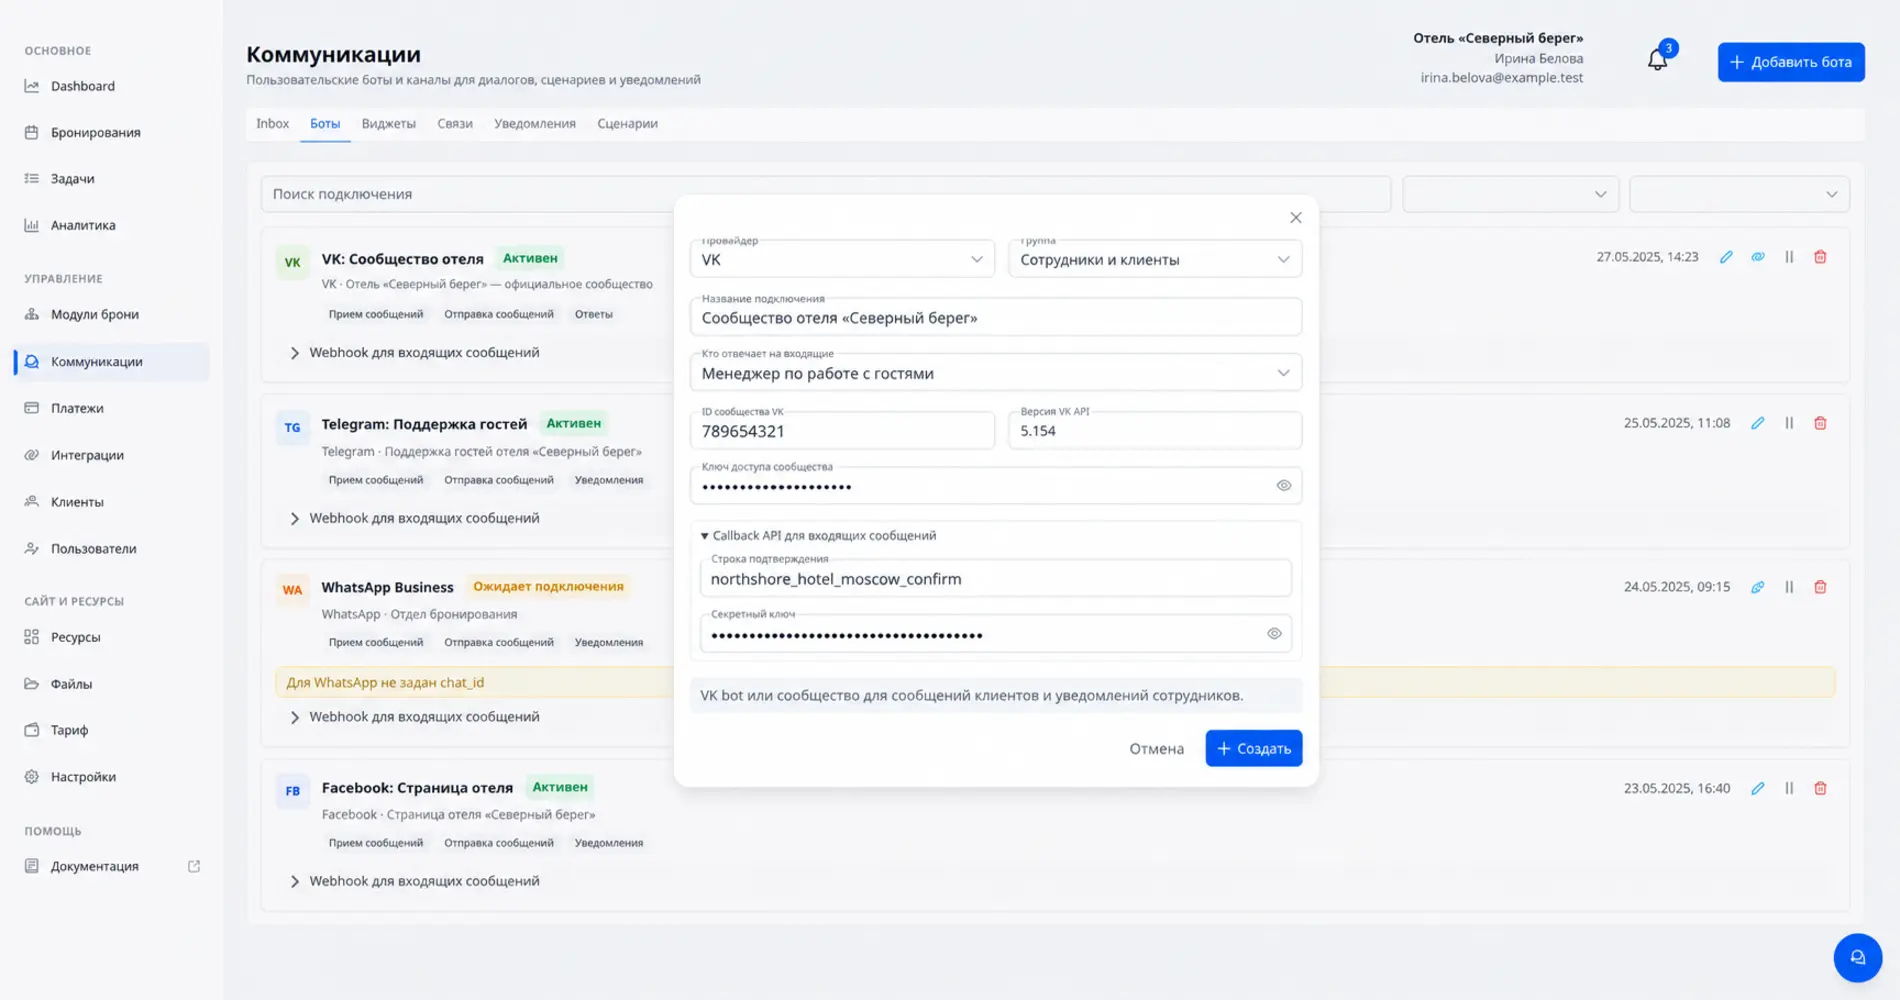Expand Webhook under WhatsApp Business
Image resolution: width=1900 pixels, height=1000 pixels.
point(414,717)
